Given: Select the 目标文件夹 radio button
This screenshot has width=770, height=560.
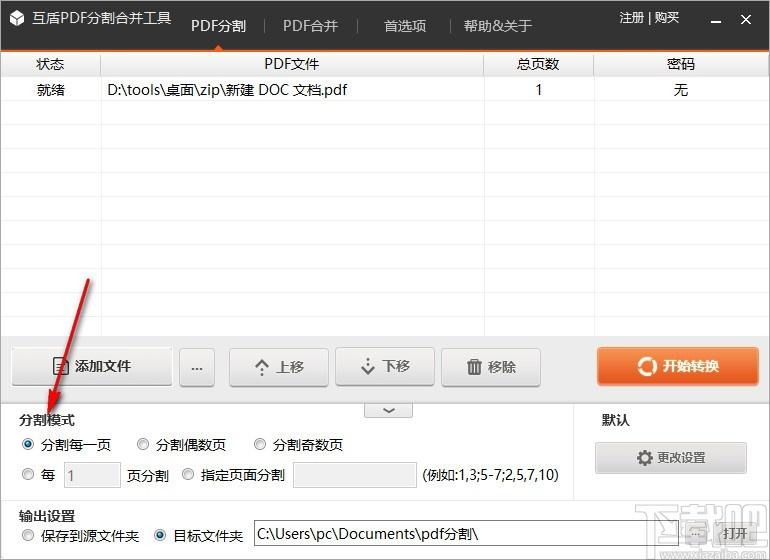Looking at the screenshot, I should [x=160, y=535].
